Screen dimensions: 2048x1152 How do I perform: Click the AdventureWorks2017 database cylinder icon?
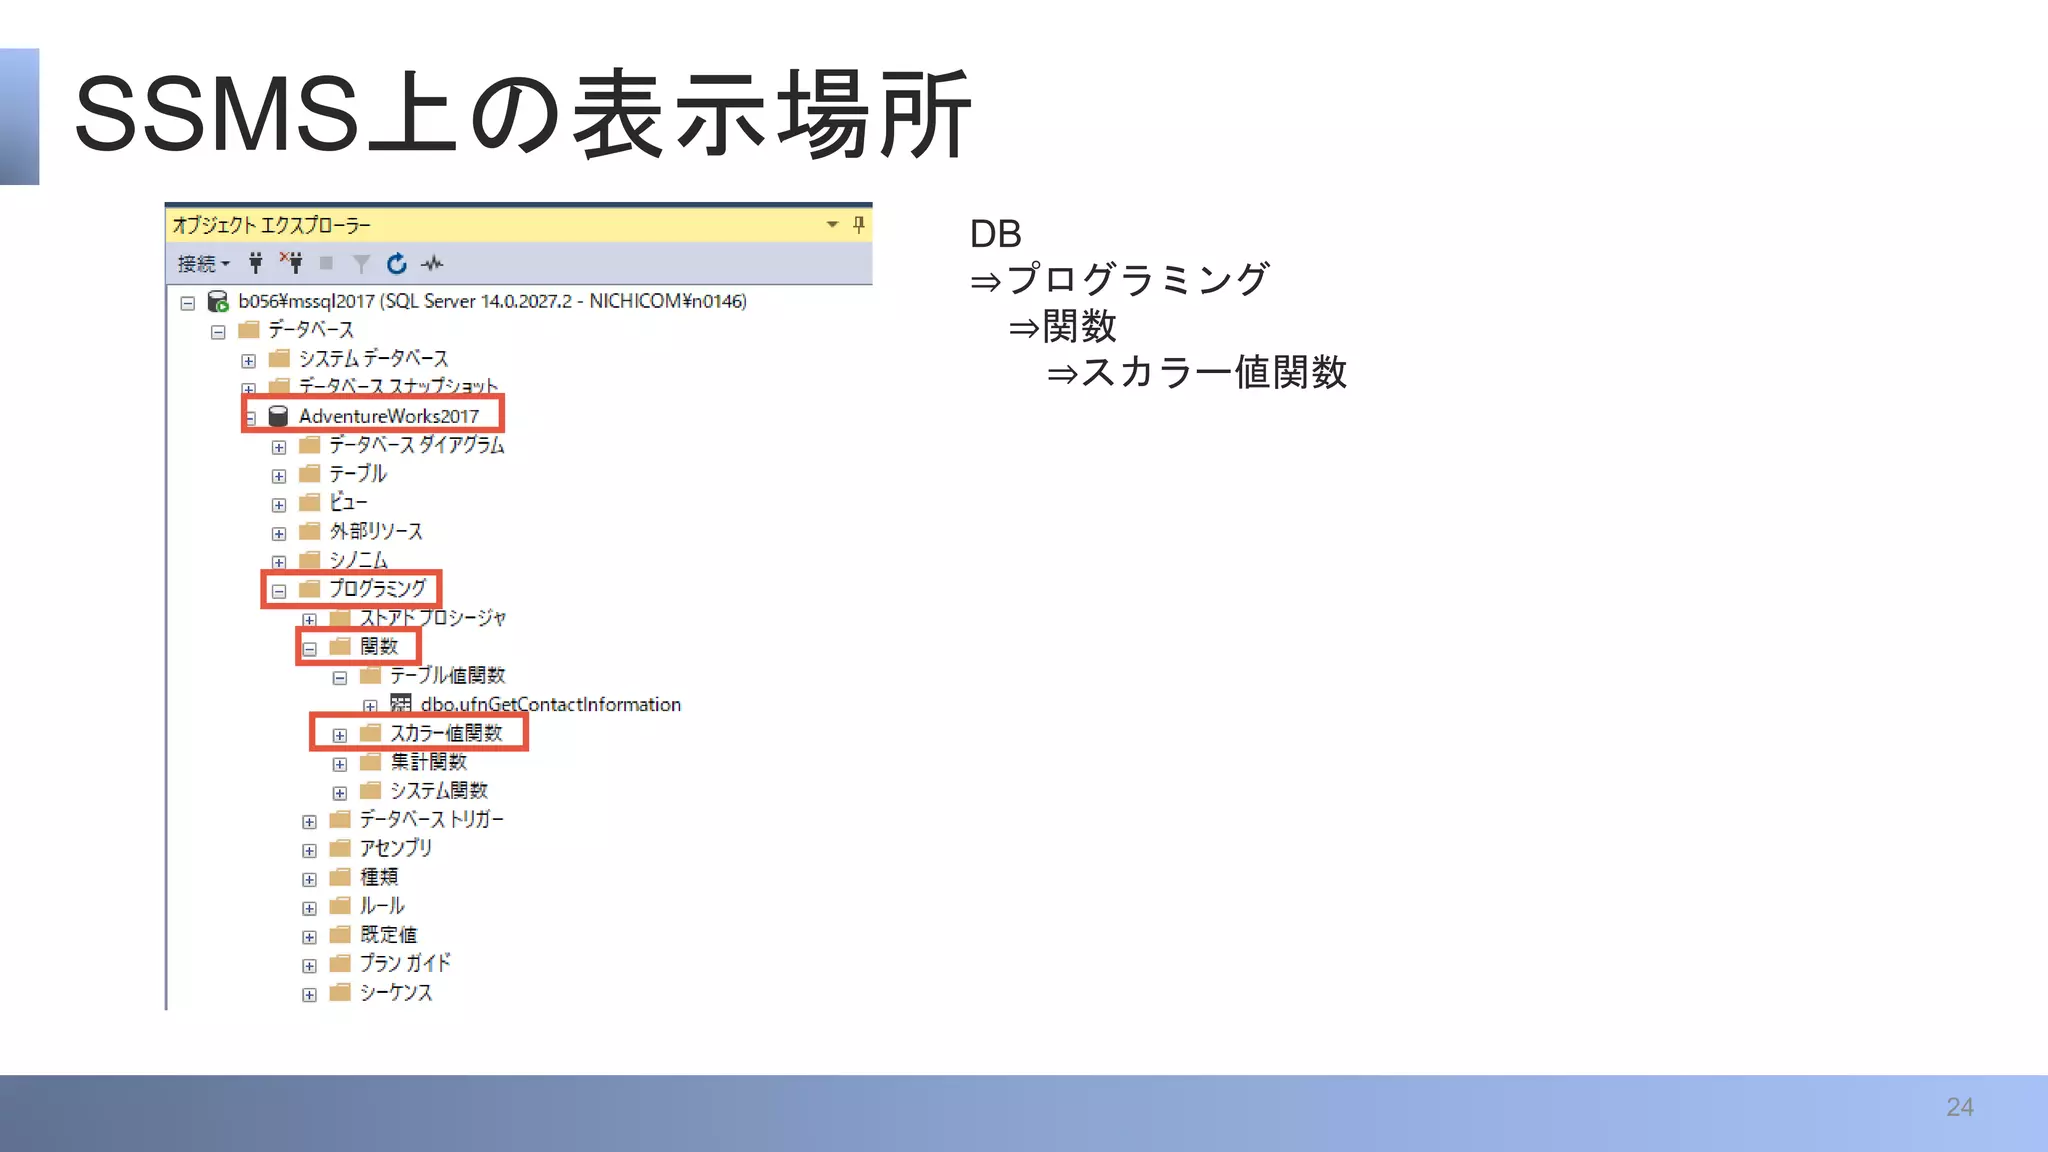(x=279, y=416)
